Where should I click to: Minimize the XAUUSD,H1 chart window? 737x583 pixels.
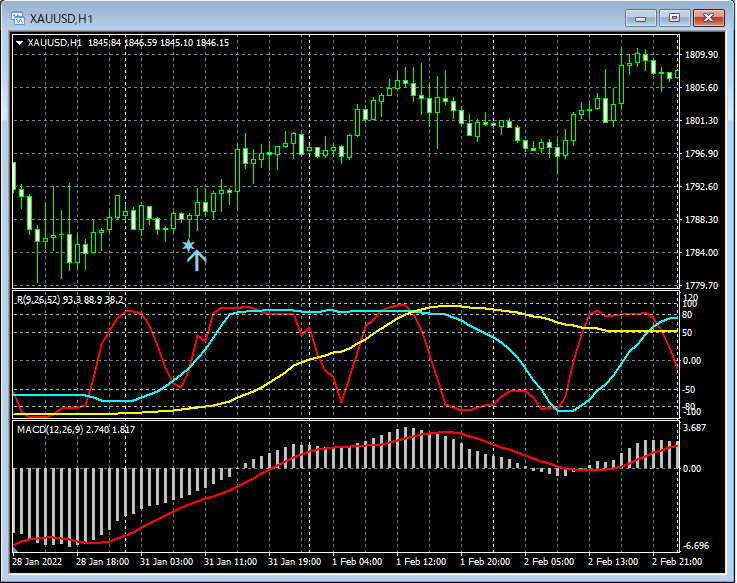coord(640,18)
